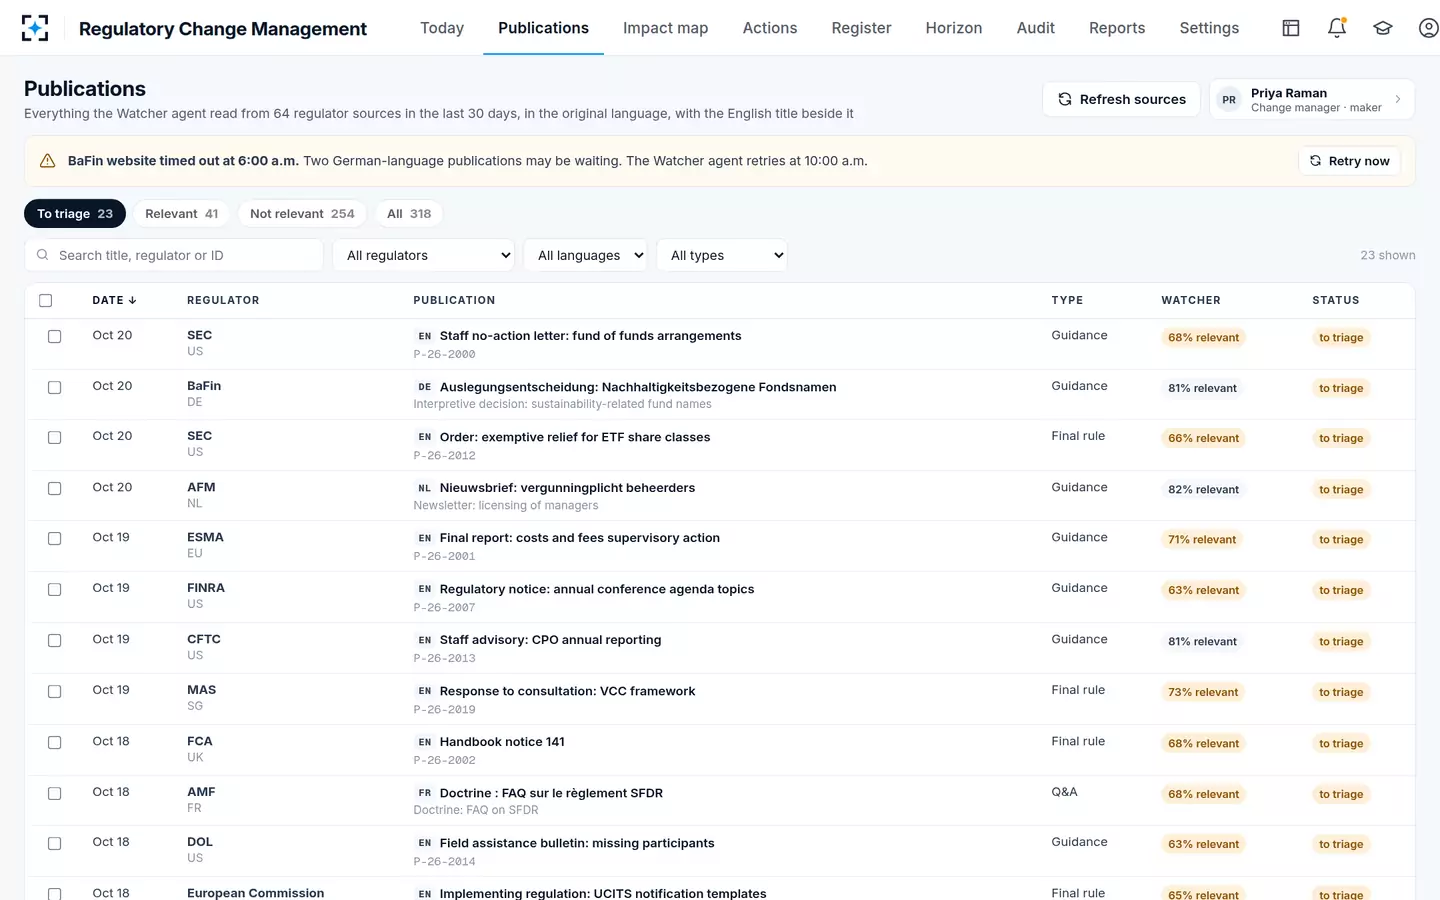Check the CFTC Staff advisory row
Screen dimensions: 1440x900
point(55,640)
